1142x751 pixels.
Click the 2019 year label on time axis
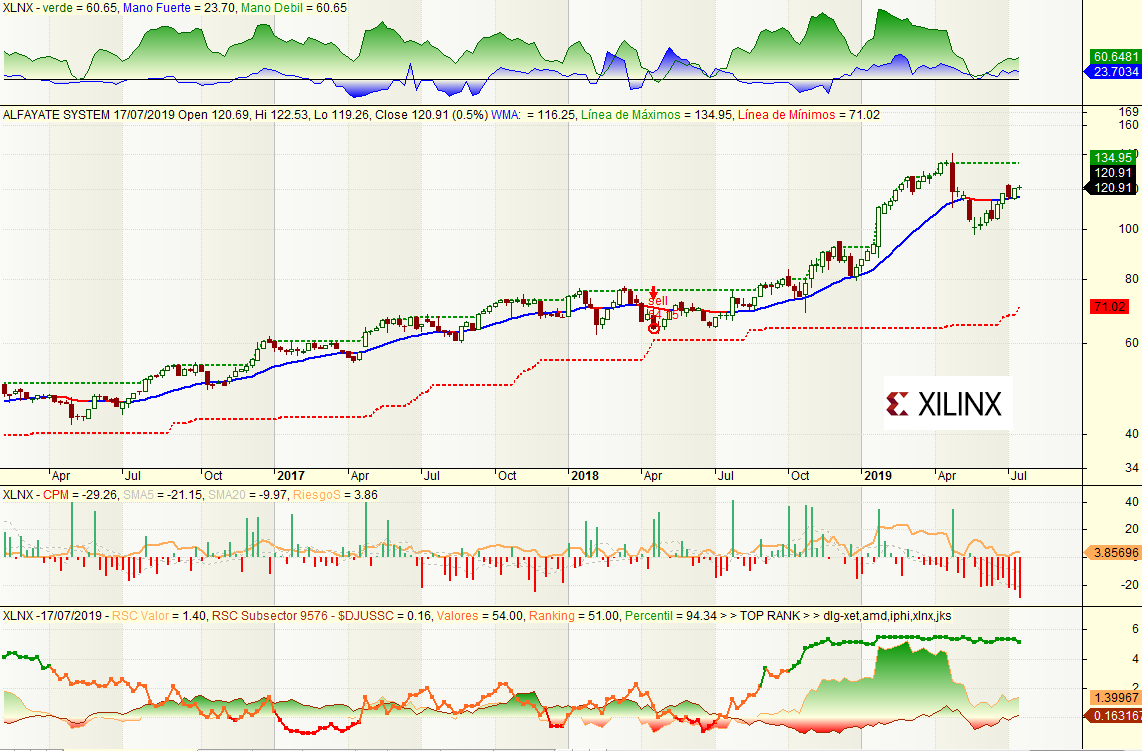[877, 476]
